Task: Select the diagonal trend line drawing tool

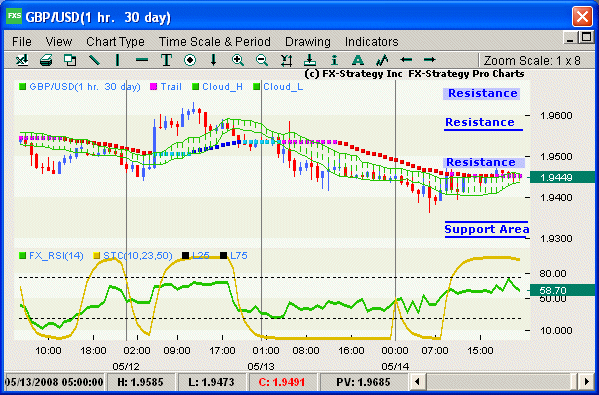Action: coord(94,60)
